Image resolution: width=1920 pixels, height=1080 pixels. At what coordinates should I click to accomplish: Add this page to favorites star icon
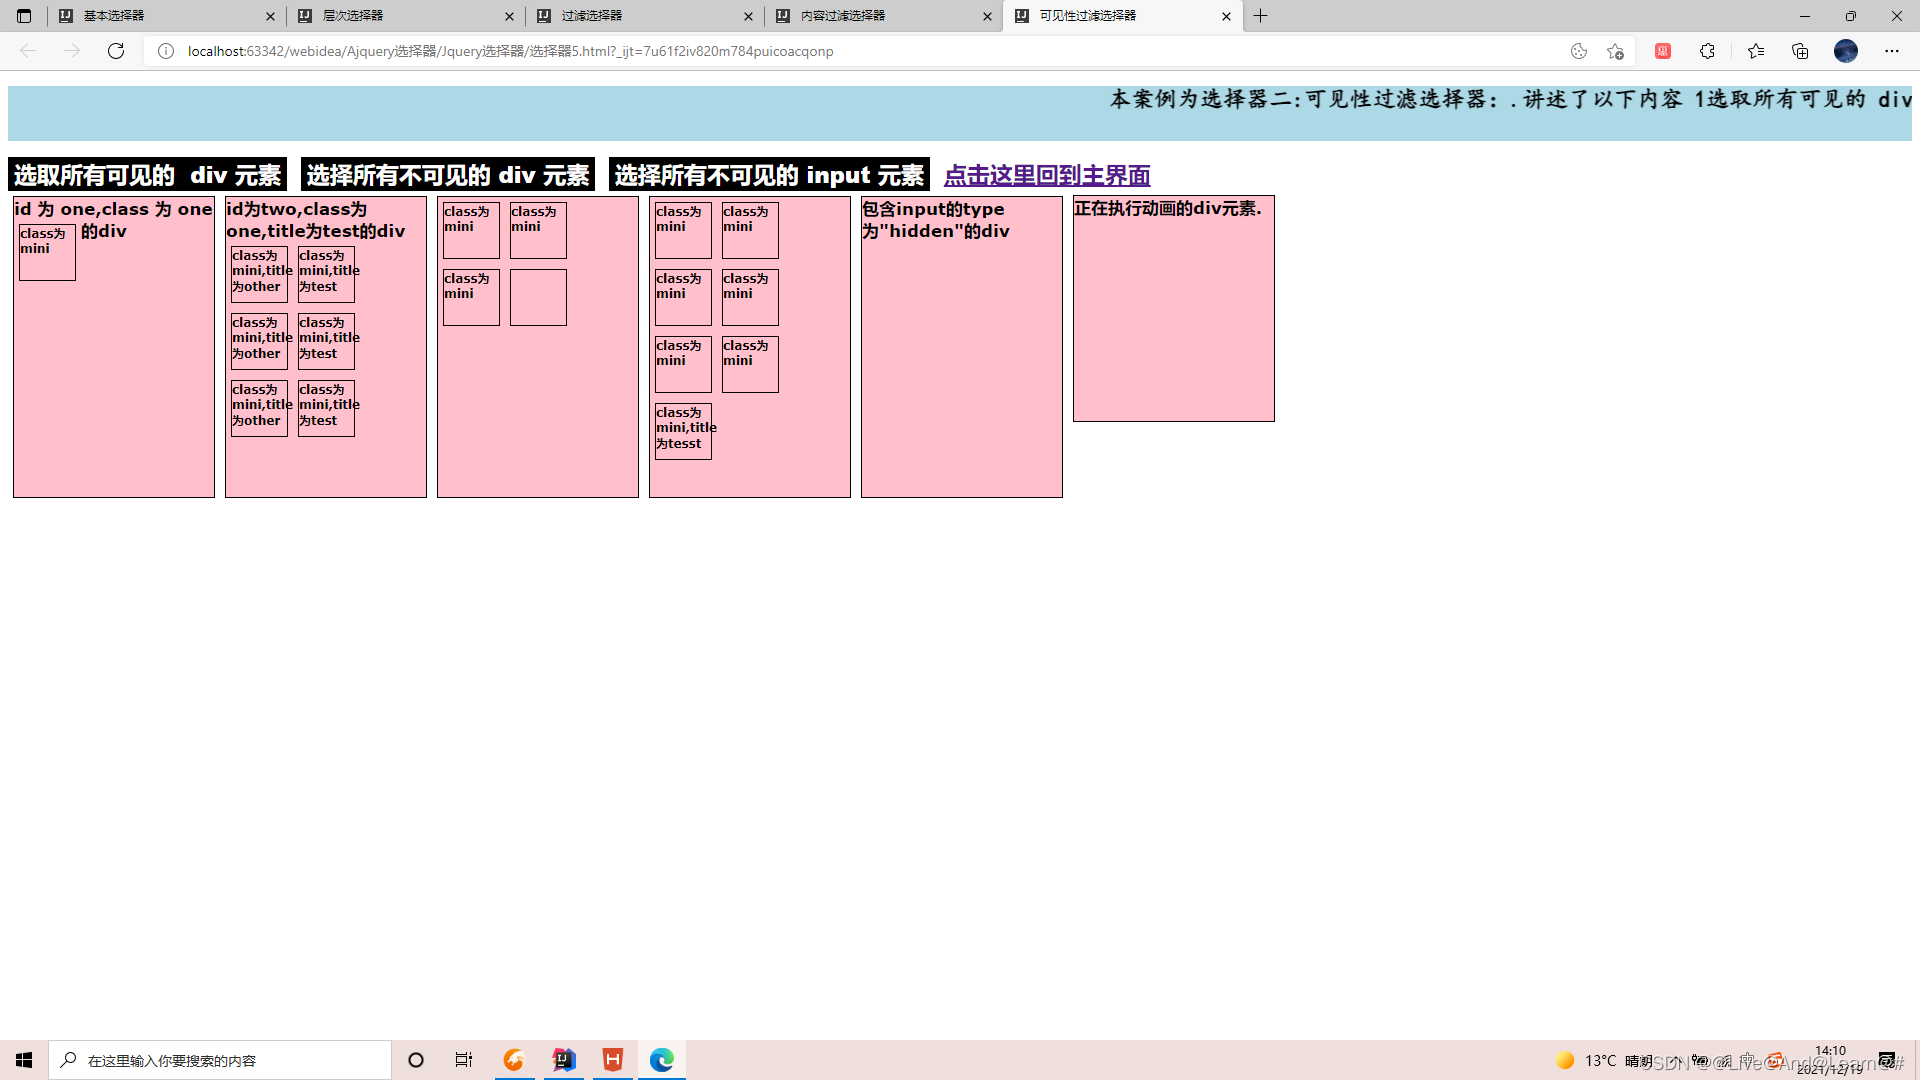1615,51
